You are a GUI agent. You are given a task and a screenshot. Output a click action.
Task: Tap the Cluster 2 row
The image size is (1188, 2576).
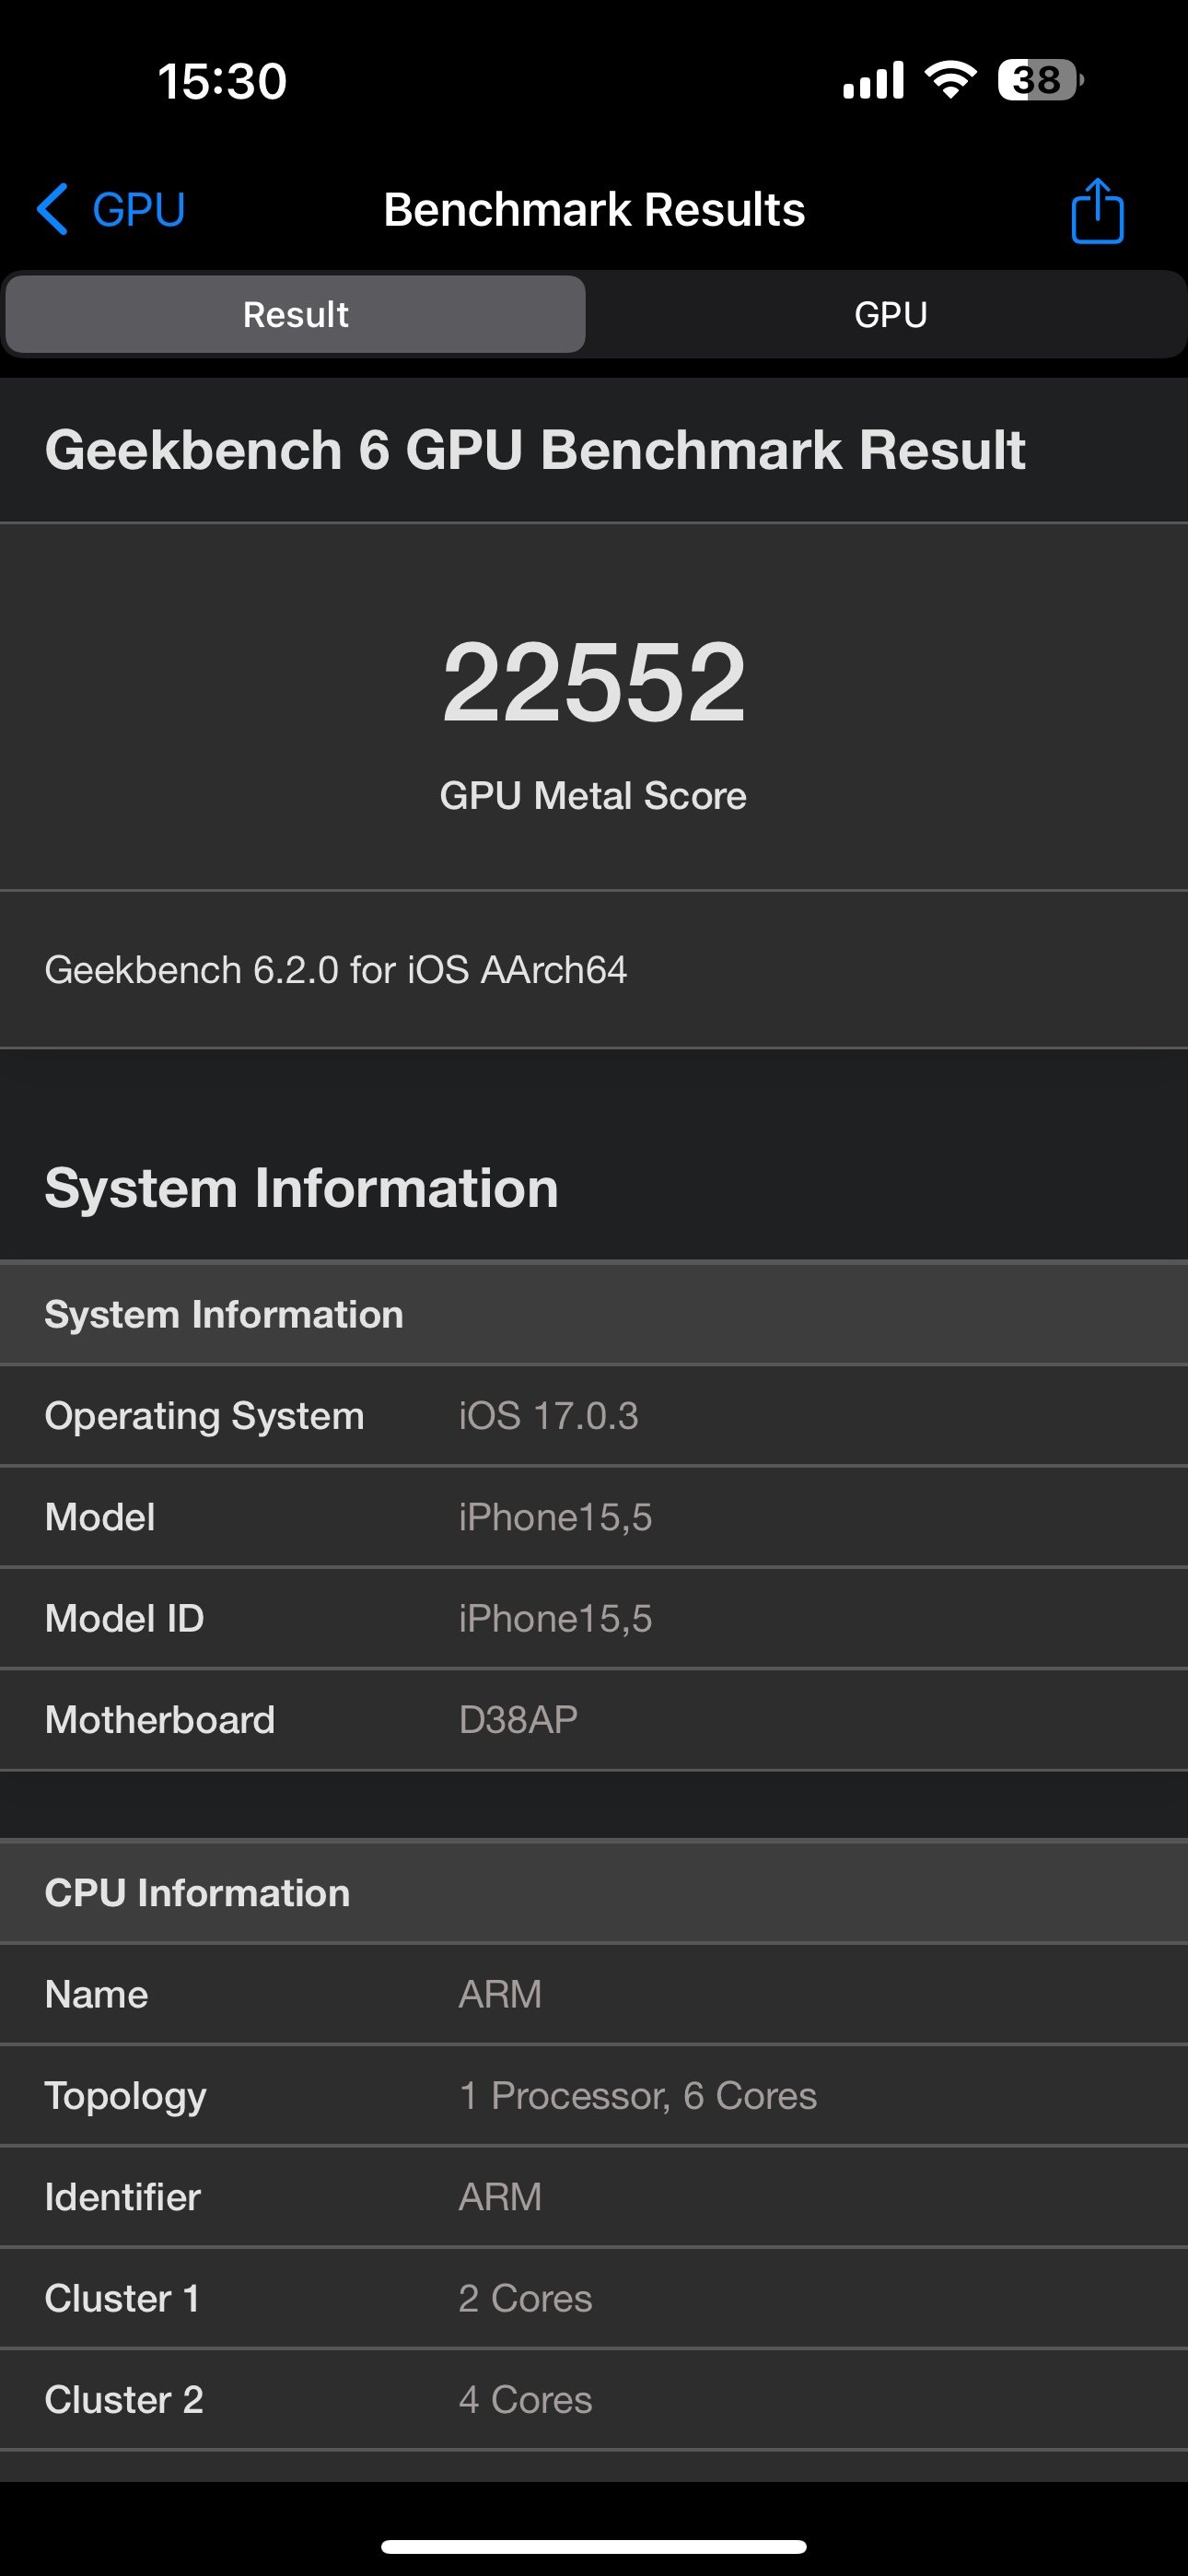coord(594,2400)
